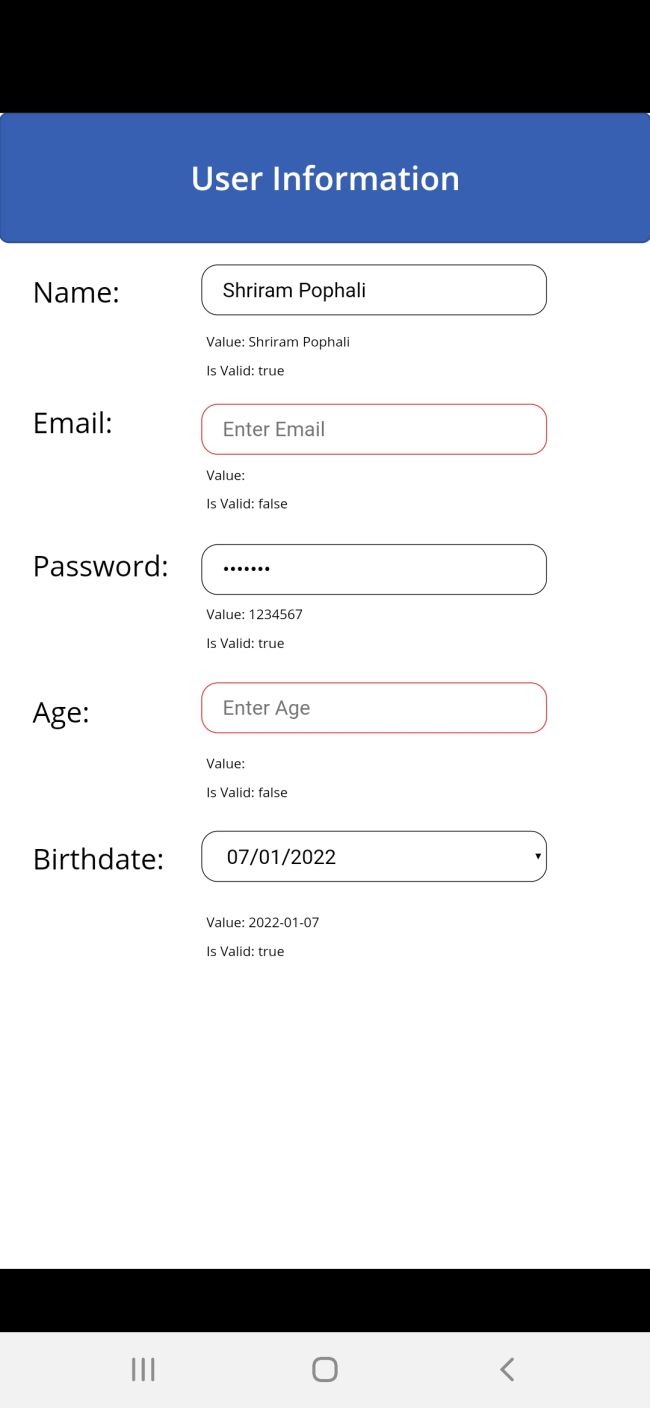The width and height of the screenshot is (650, 1408).
Task: Expand the Birthdate picker control
Action: click(x=374, y=856)
